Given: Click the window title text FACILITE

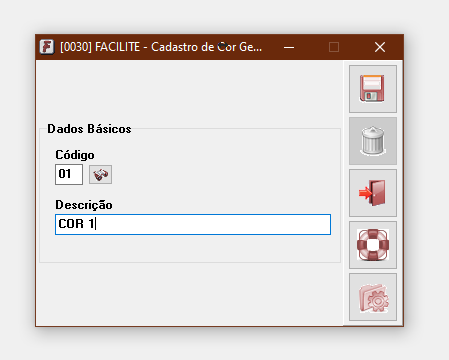Looking at the screenshot, I should coord(117,47).
